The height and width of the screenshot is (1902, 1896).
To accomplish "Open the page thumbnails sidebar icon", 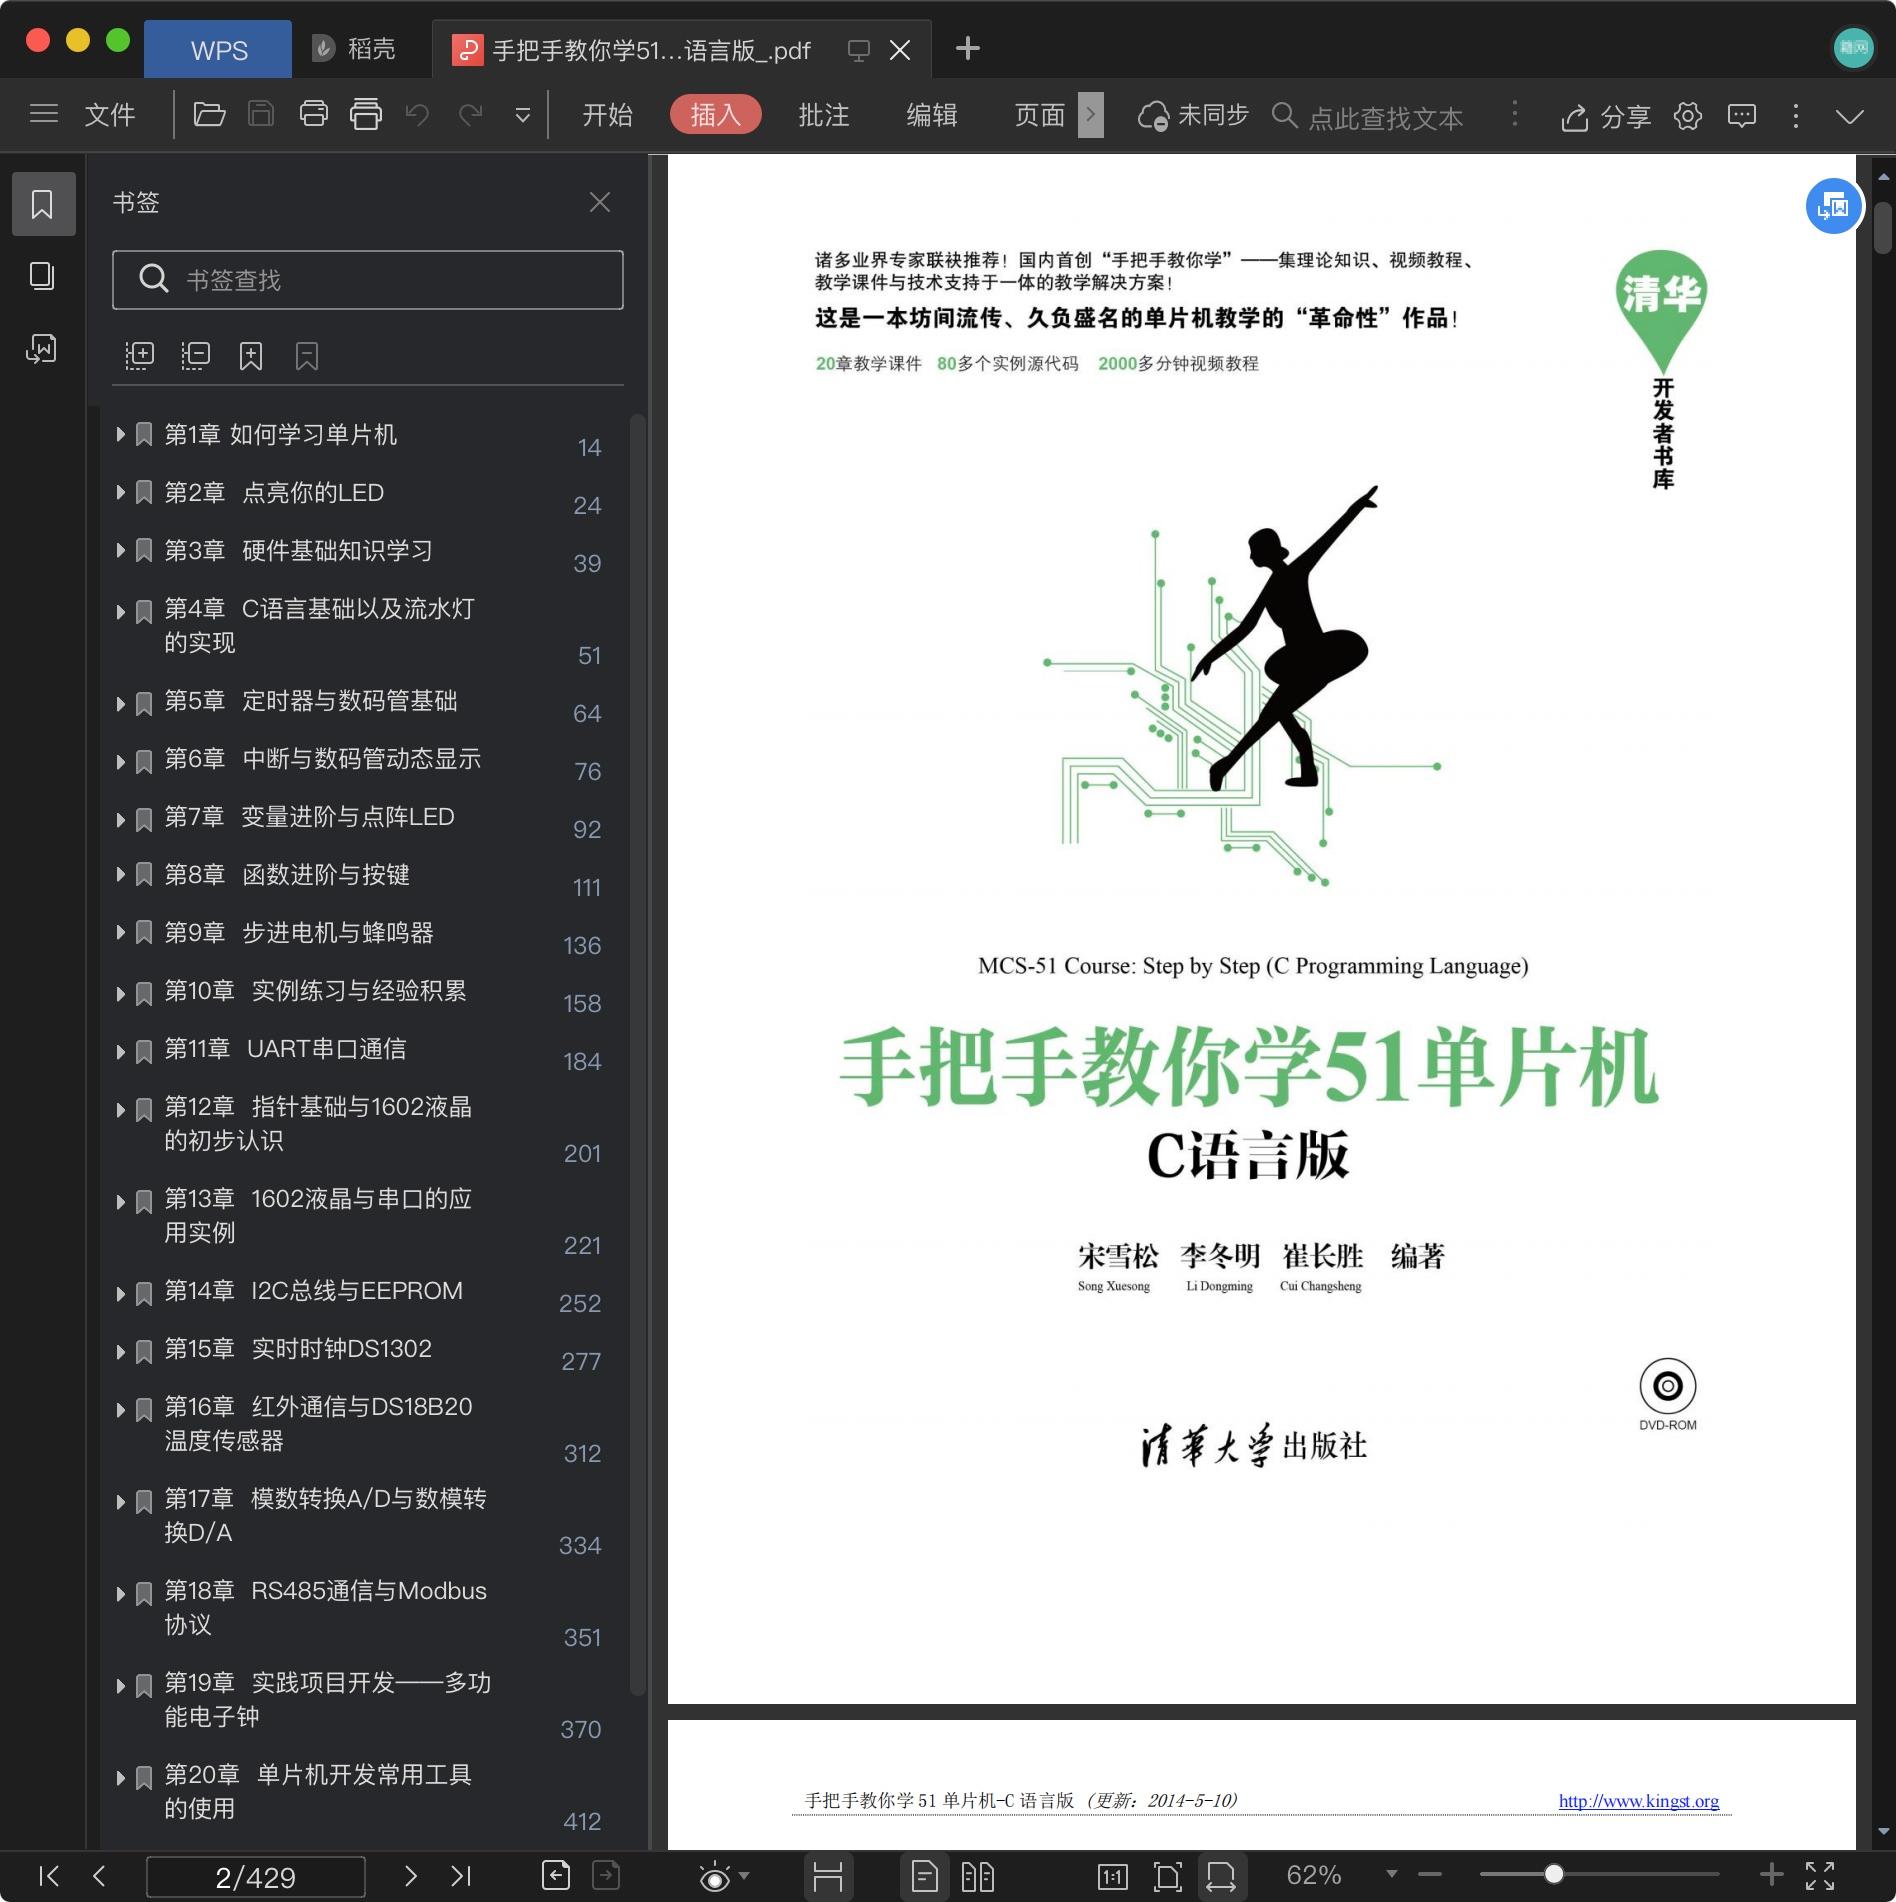I will click(42, 276).
